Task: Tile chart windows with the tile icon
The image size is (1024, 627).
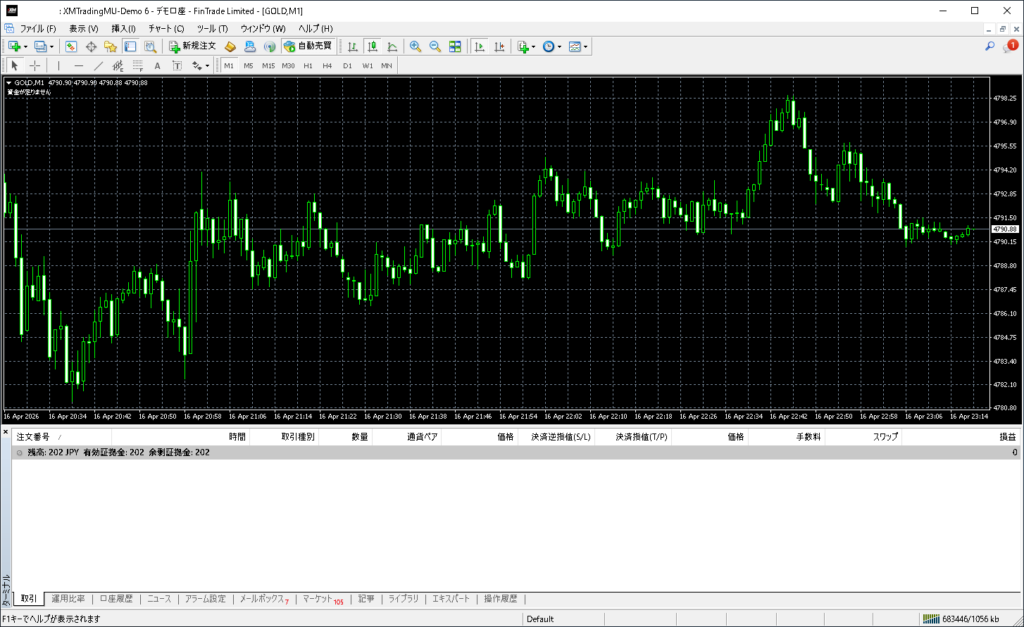Action: [x=455, y=46]
